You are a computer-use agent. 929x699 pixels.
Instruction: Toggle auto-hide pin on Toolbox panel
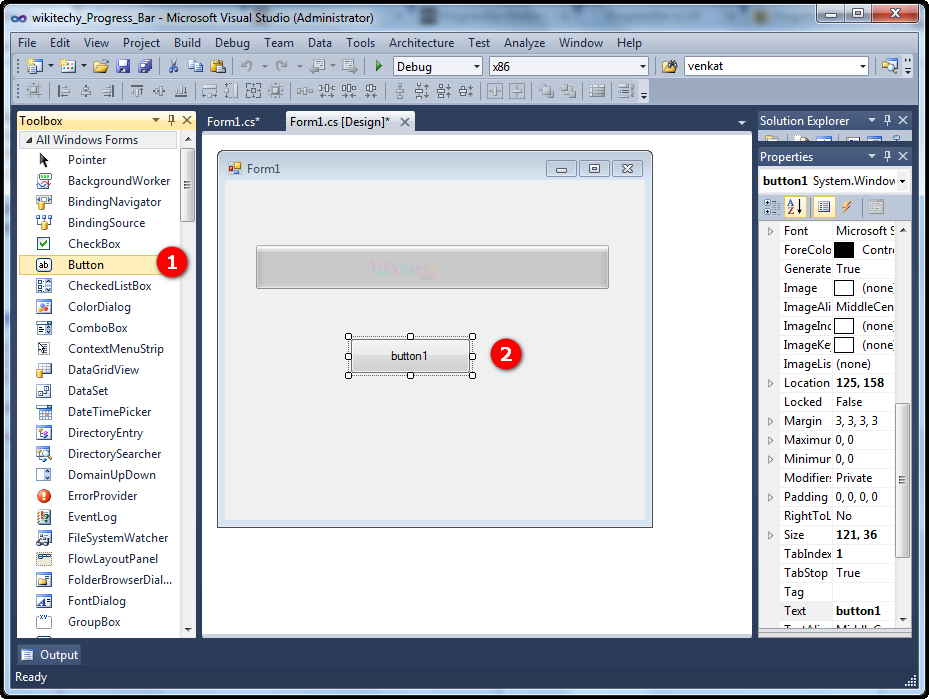coord(171,121)
